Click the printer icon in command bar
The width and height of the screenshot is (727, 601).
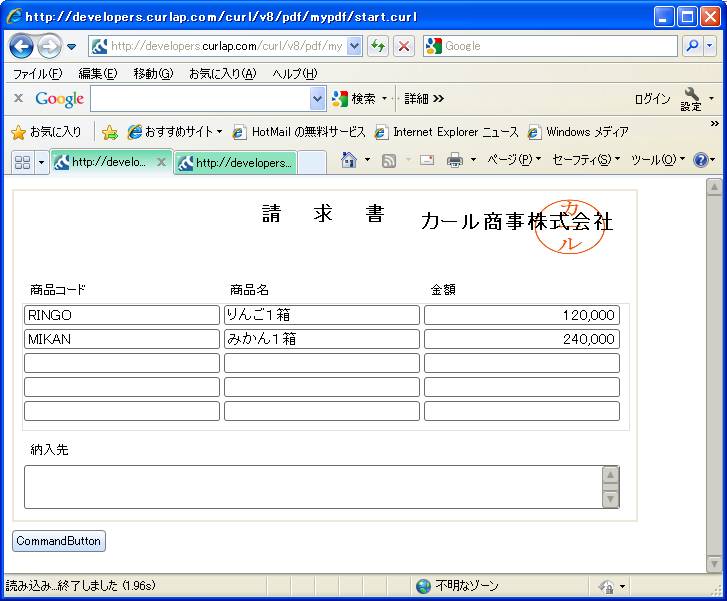[x=455, y=160]
